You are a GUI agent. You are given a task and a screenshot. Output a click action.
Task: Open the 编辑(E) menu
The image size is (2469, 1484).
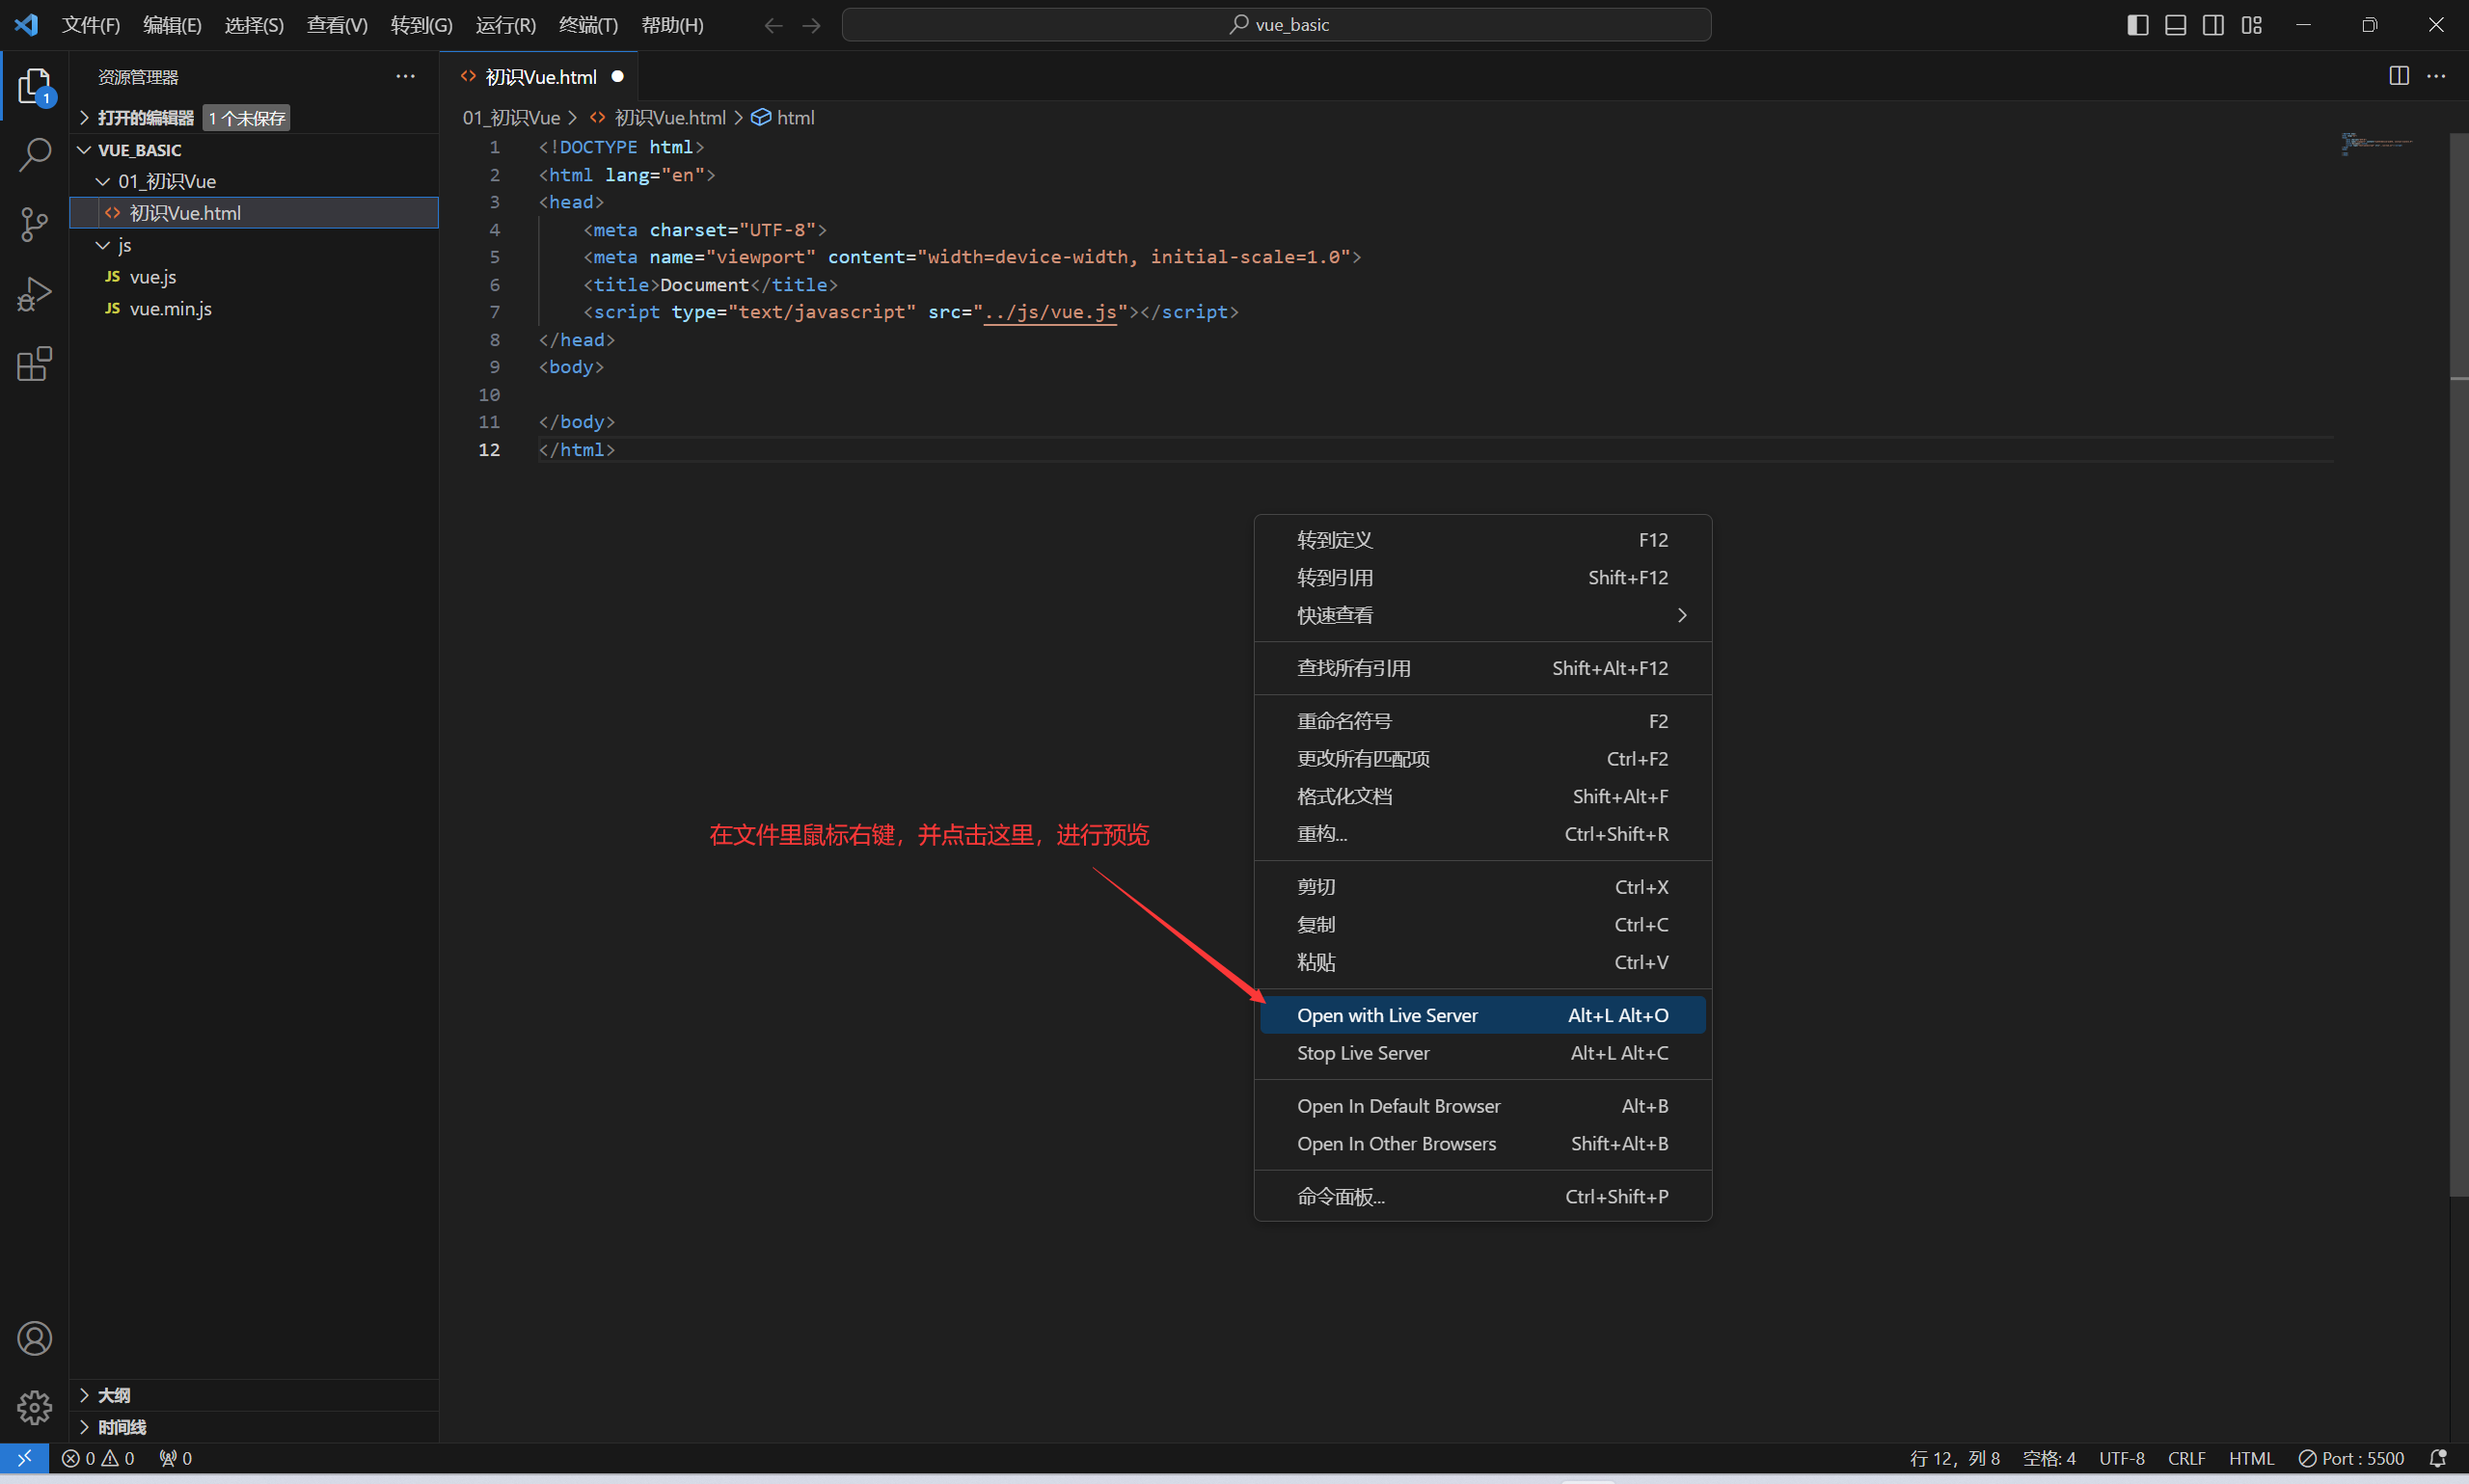coord(172,25)
